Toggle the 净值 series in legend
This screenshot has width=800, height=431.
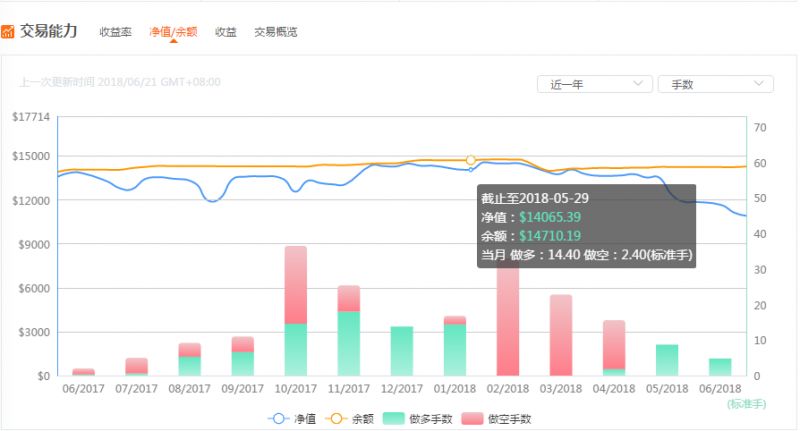pos(292,419)
